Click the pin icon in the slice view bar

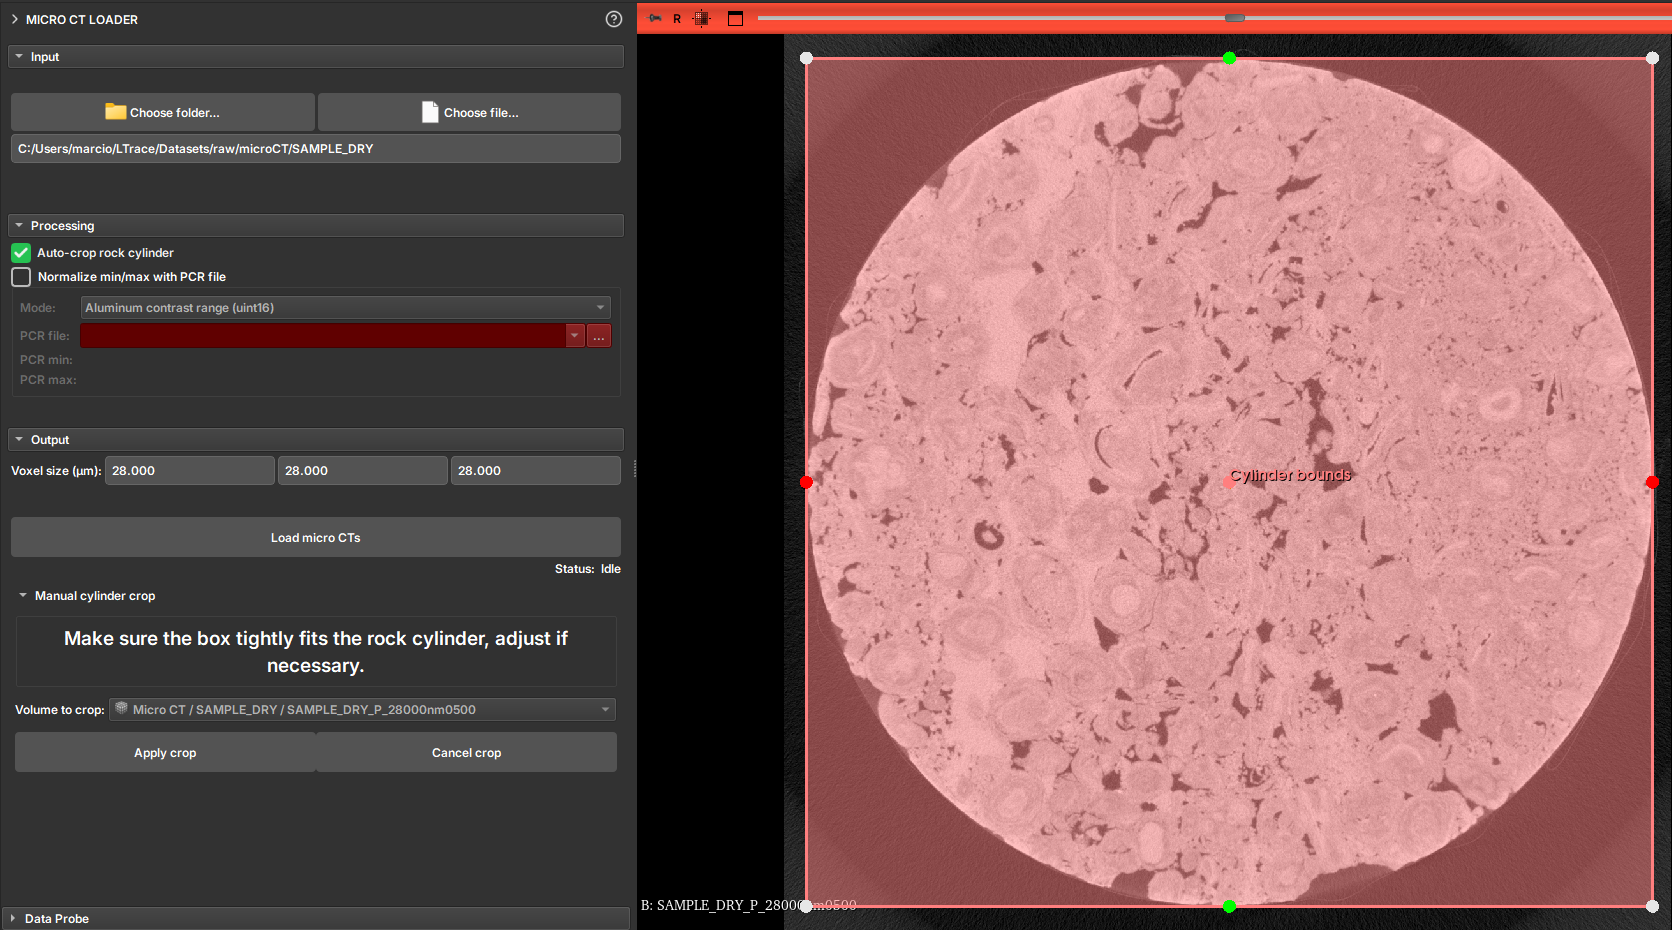point(655,18)
